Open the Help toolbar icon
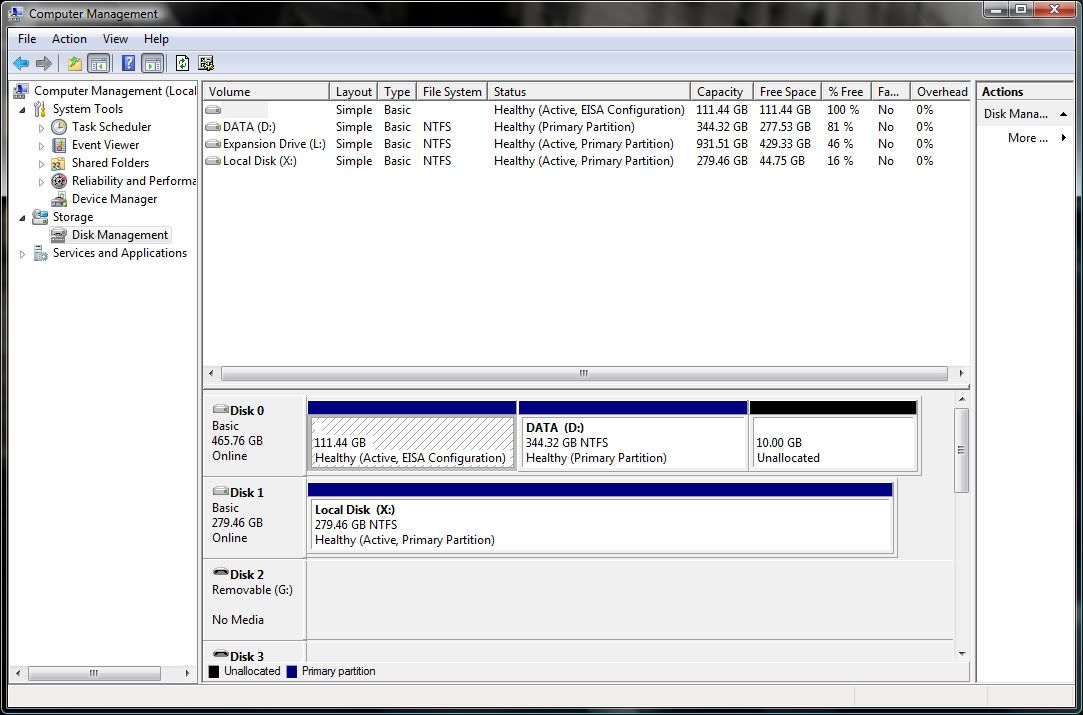The width and height of the screenshot is (1083, 715). click(x=128, y=64)
